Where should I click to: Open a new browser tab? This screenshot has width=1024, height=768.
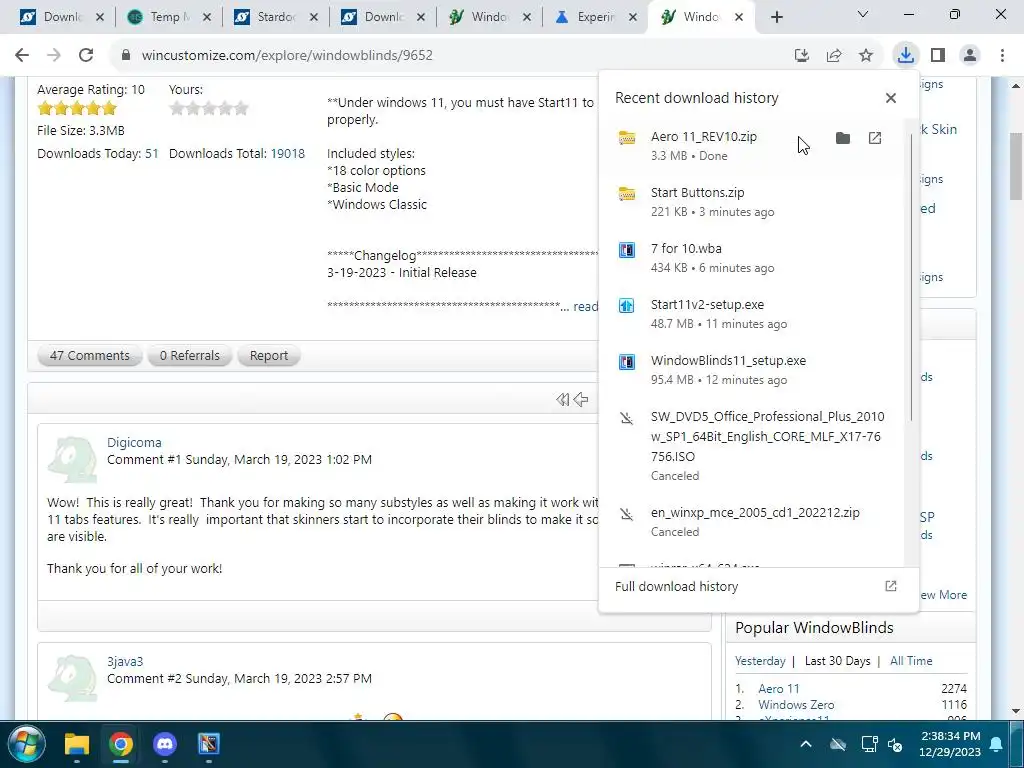click(776, 17)
